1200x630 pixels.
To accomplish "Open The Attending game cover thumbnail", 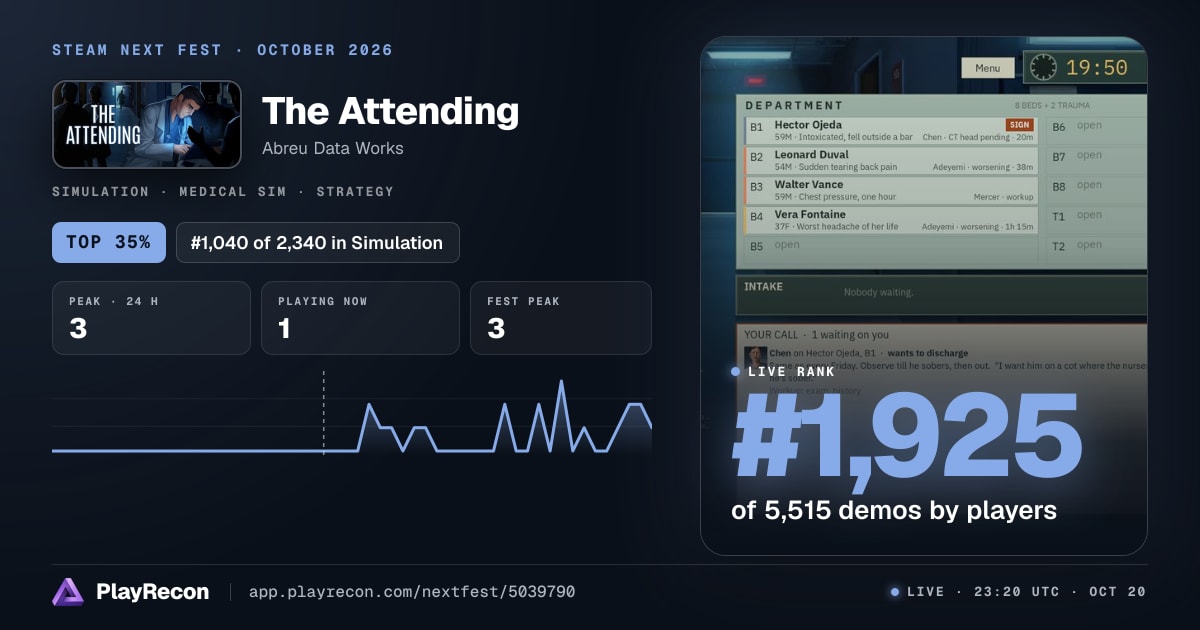I will point(147,124).
